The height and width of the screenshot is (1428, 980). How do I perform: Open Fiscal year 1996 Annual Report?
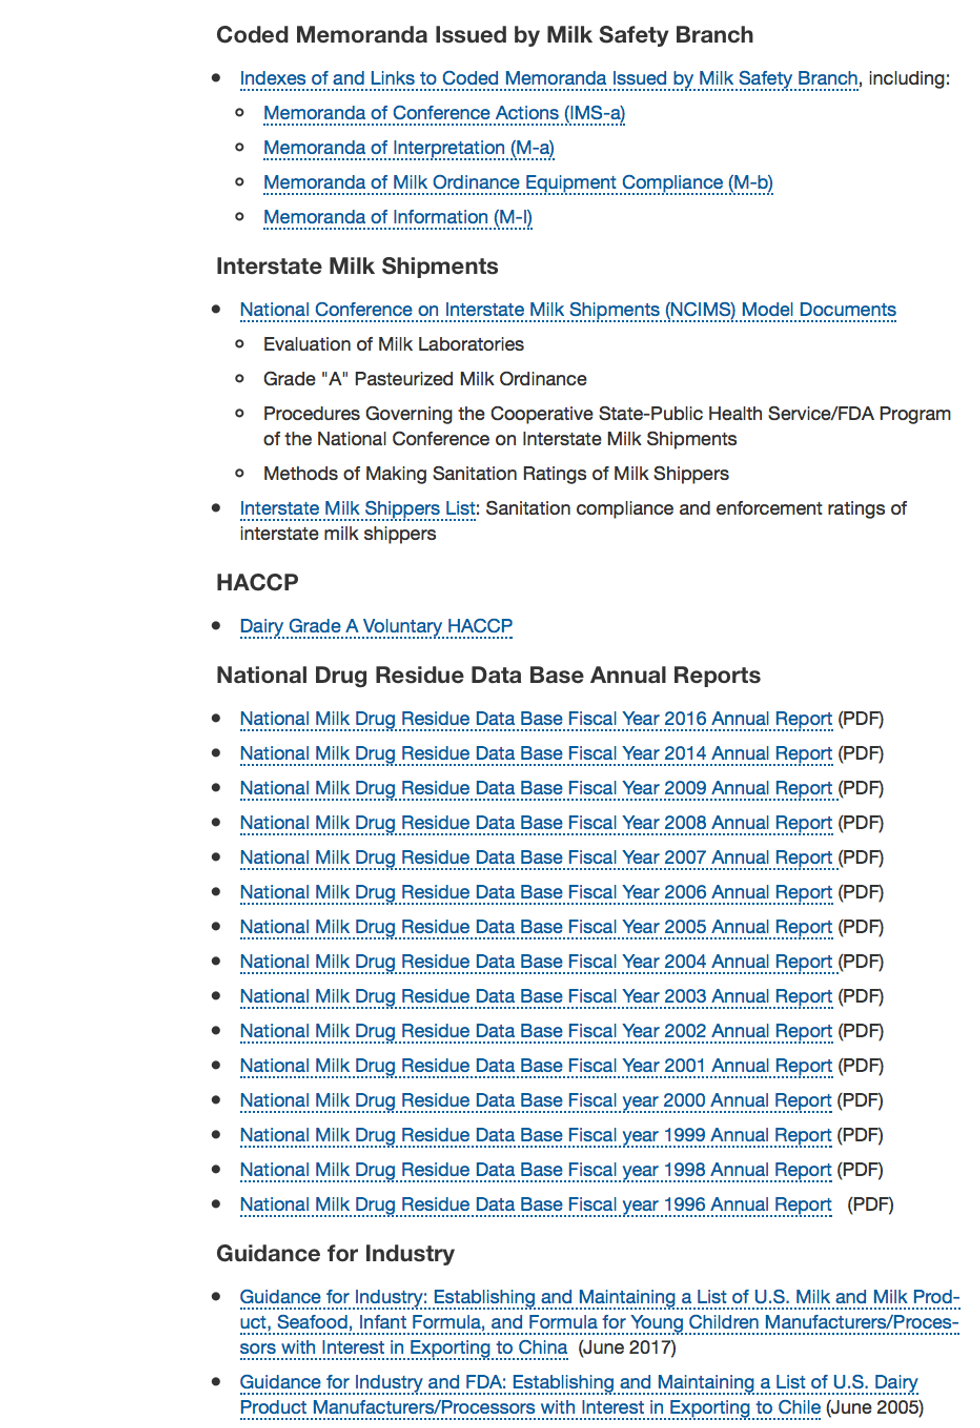coord(535,1205)
